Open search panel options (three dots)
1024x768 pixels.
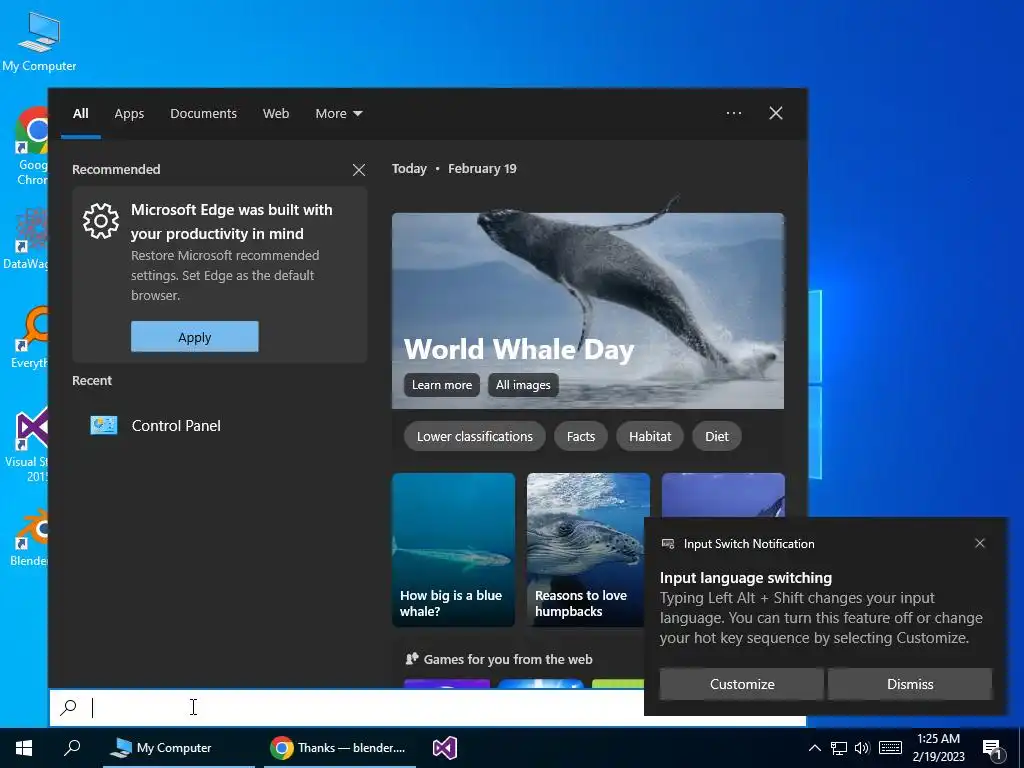pos(733,114)
